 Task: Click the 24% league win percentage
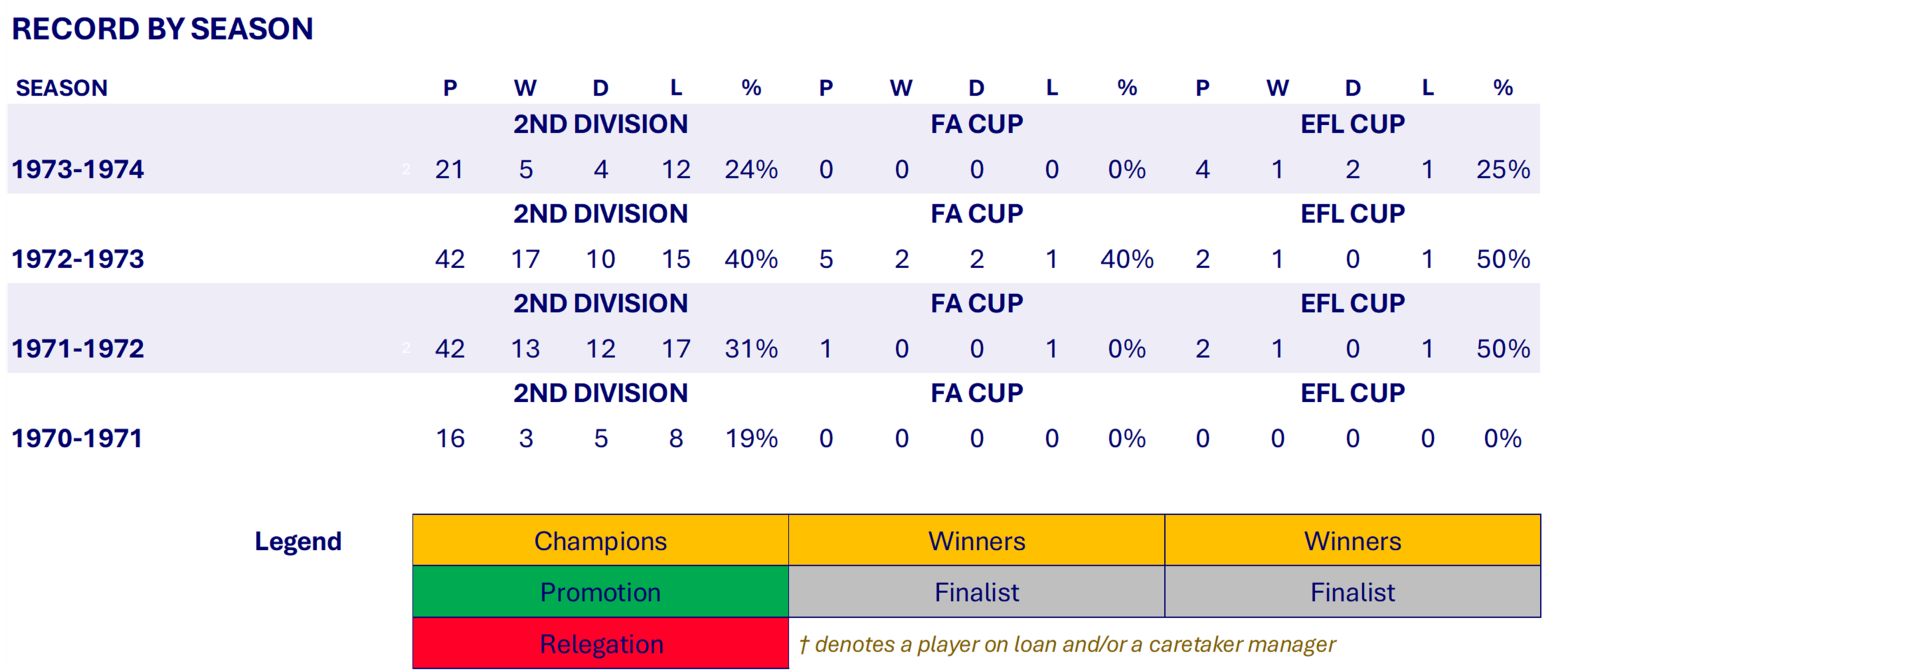tap(751, 169)
